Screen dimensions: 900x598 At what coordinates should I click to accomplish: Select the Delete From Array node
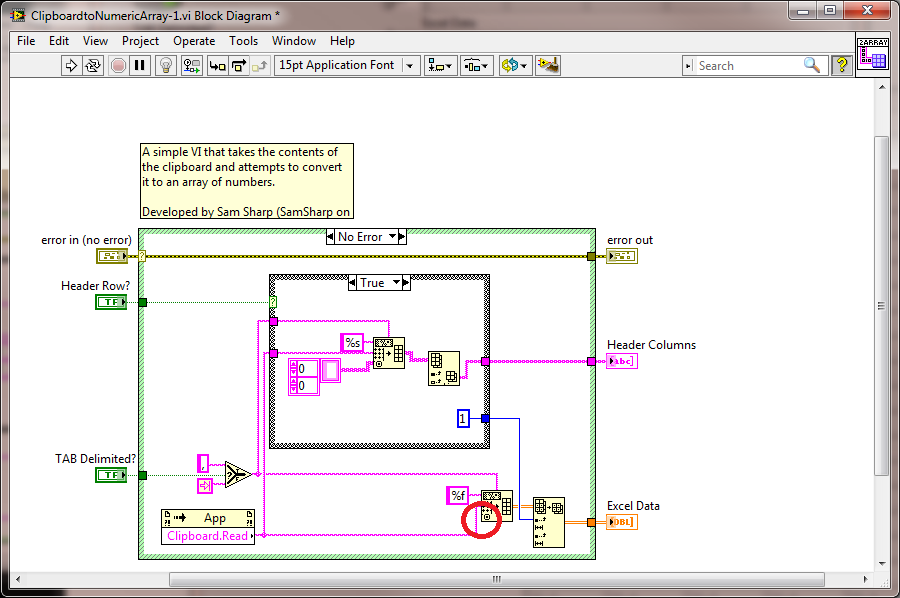549,522
